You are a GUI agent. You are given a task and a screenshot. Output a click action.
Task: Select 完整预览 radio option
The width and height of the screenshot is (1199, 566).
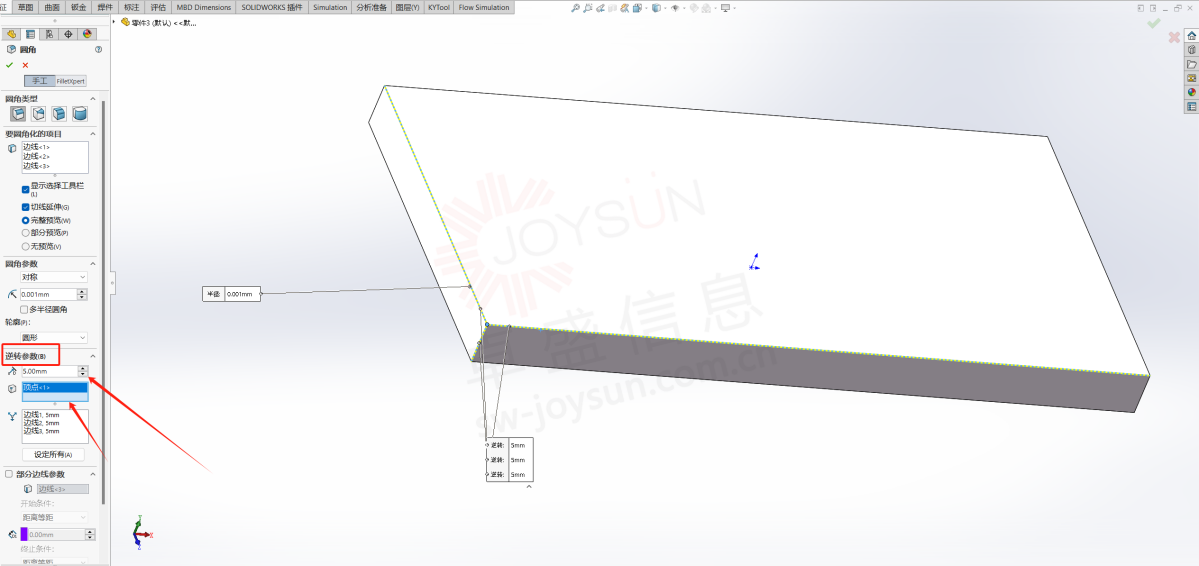25,220
